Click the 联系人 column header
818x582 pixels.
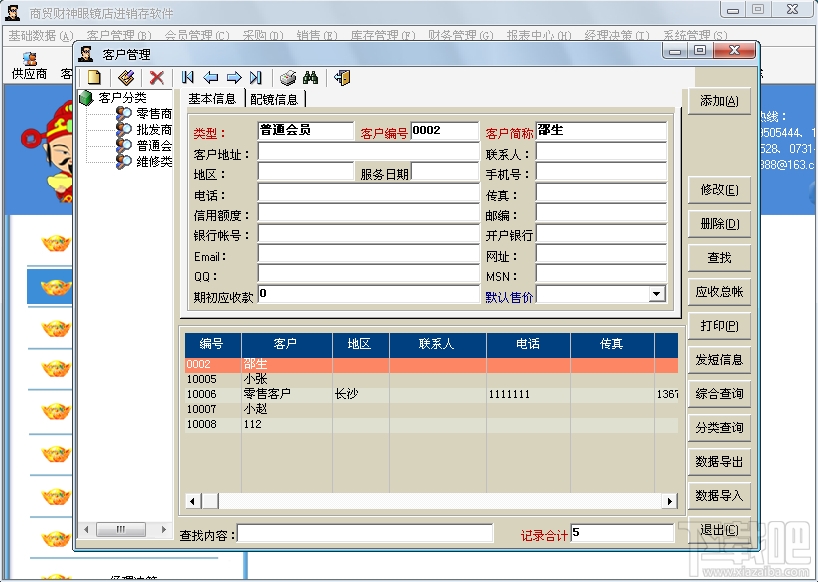coord(437,344)
